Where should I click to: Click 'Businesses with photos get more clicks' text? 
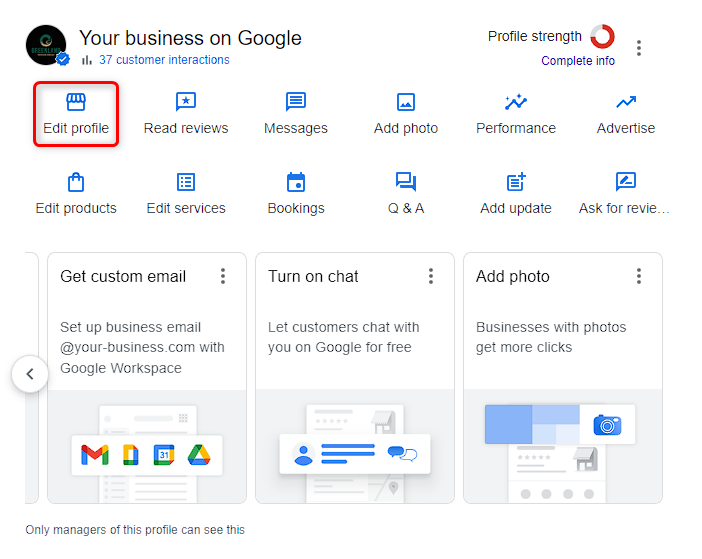pos(551,337)
